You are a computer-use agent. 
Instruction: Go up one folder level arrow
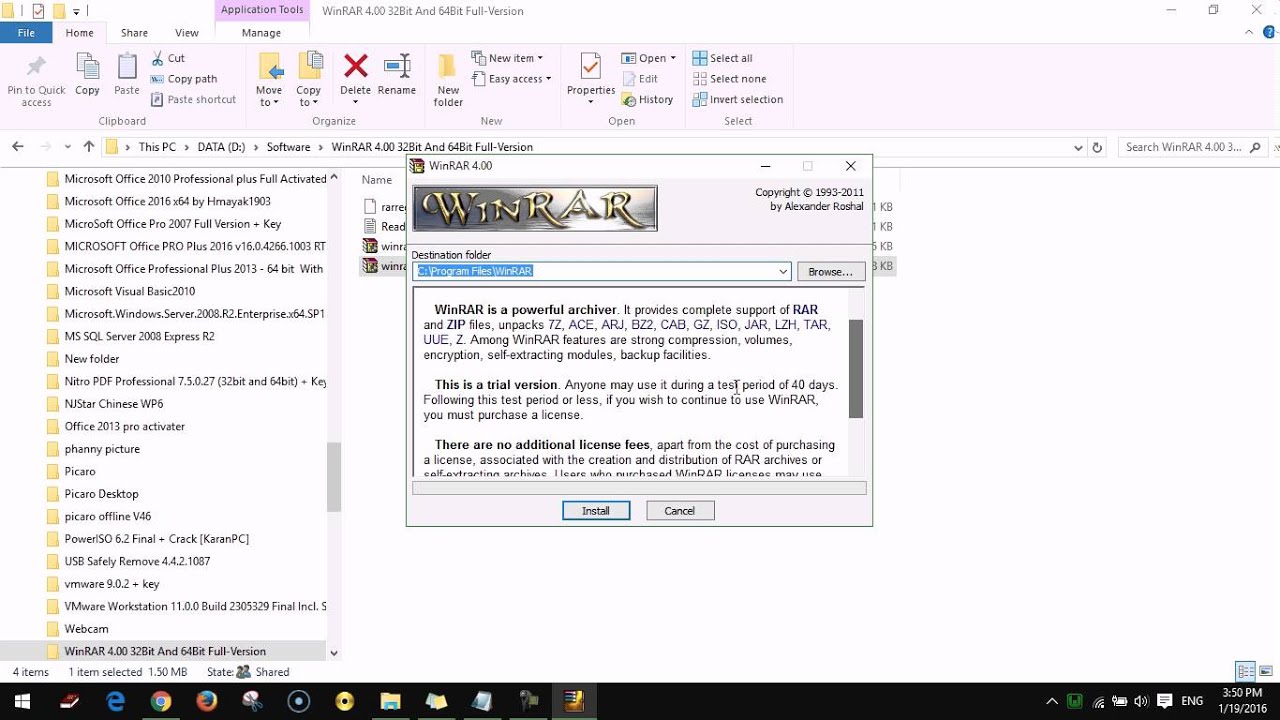(88, 146)
